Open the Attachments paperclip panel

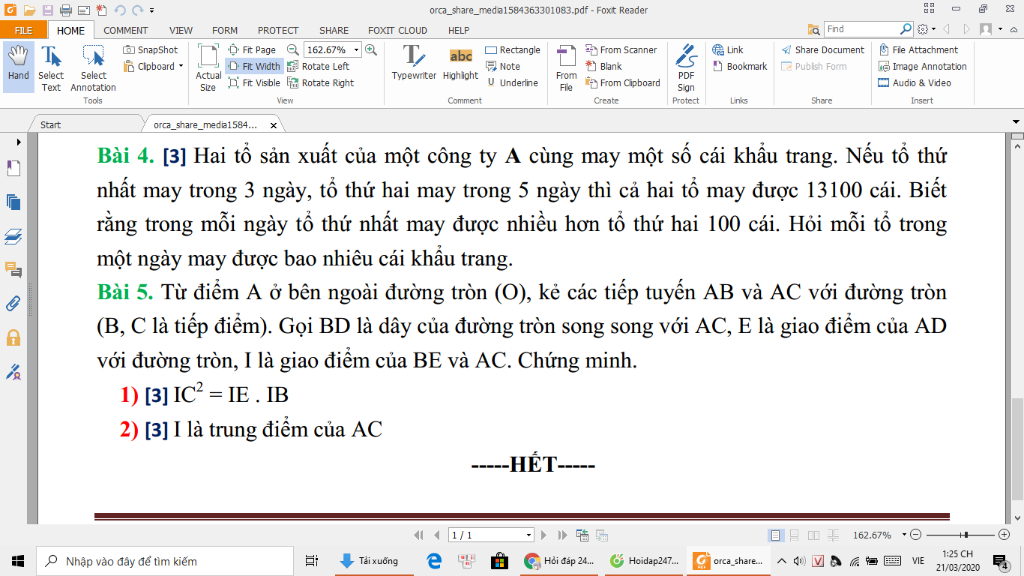(x=13, y=304)
